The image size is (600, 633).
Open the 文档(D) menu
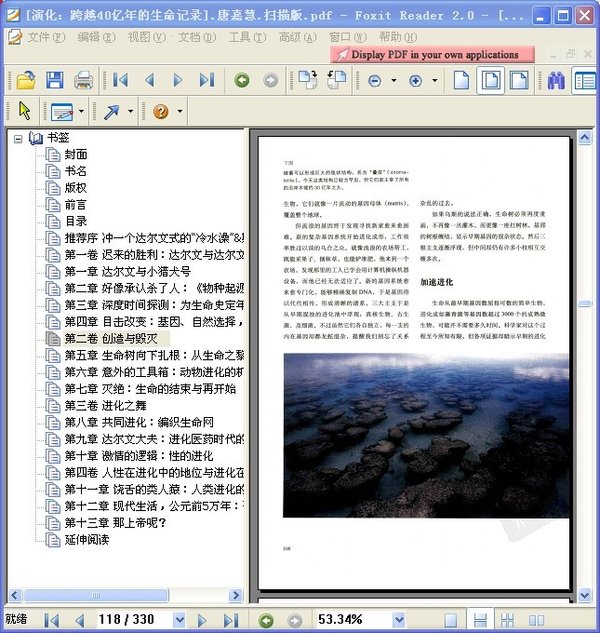(x=197, y=37)
